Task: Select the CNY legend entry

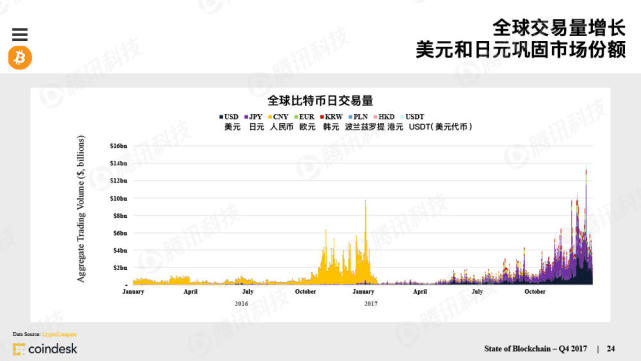Action: click(x=278, y=117)
